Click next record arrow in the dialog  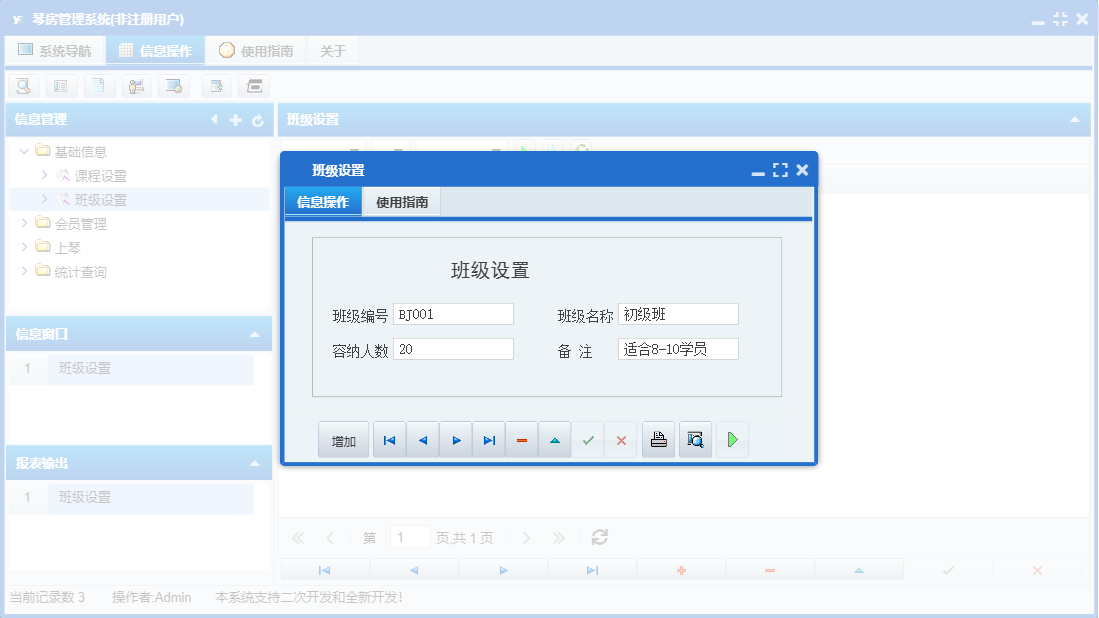(455, 439)
